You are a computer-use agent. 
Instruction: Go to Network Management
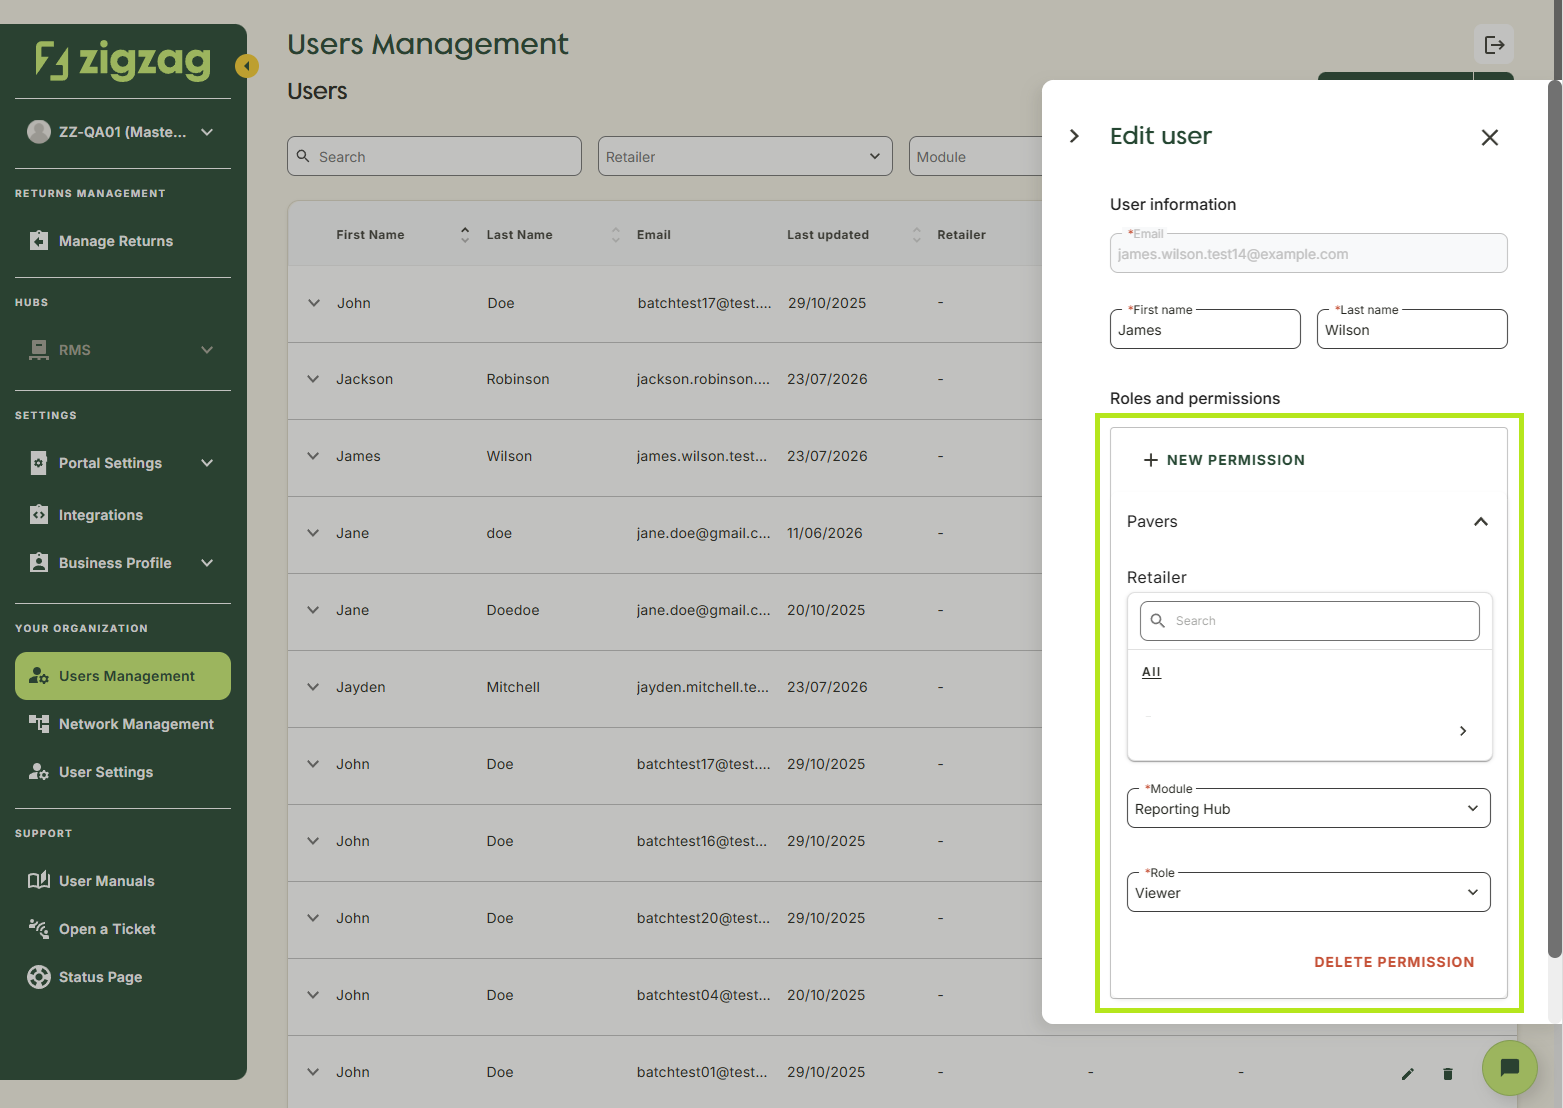(x=123, y=724)
